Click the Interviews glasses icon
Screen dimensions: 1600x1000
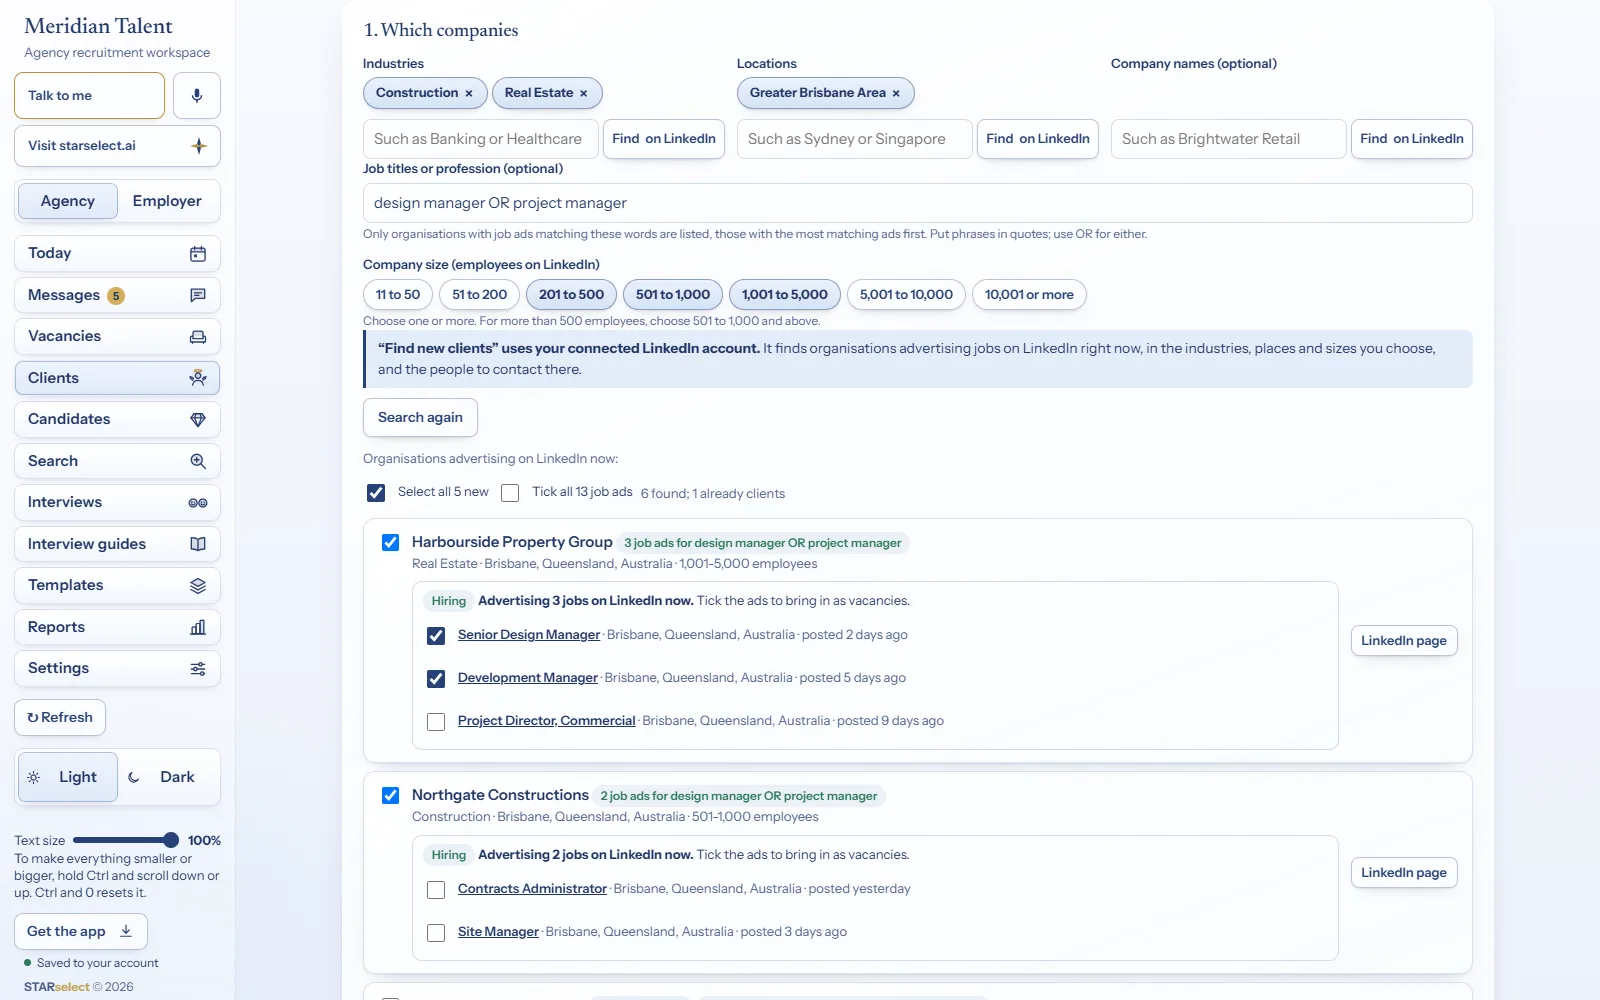(x=198, y=503)
